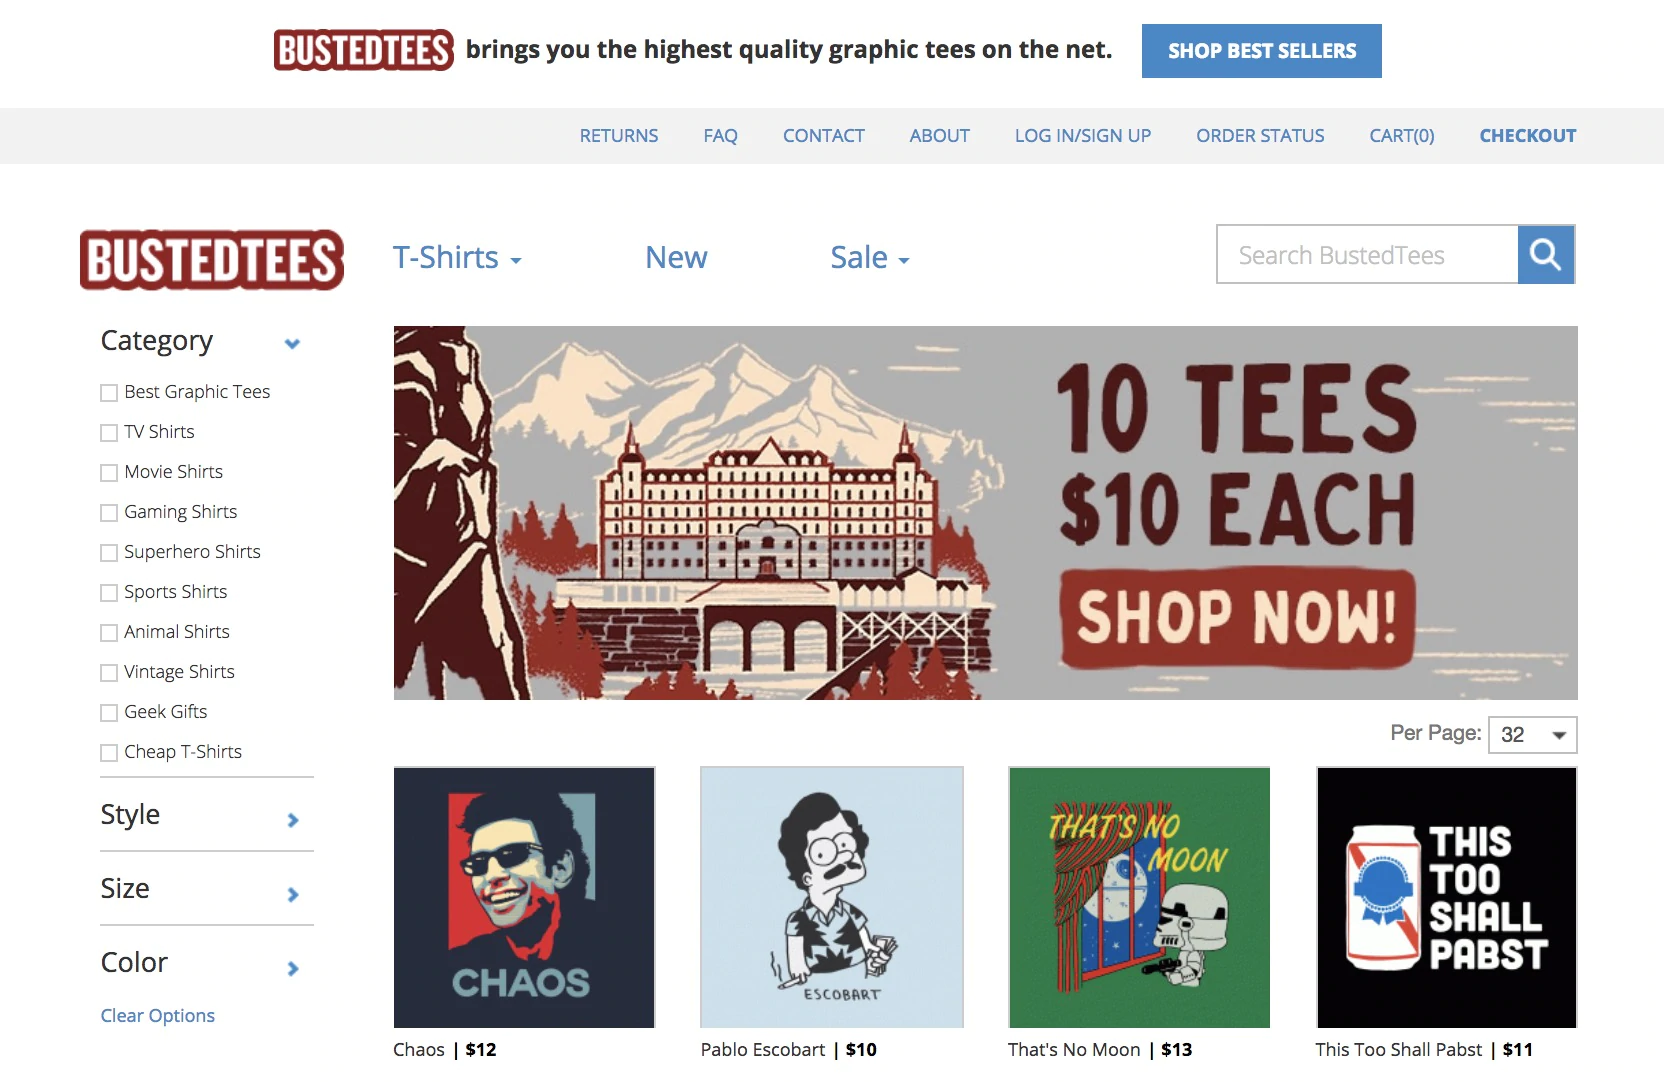Click the Shop Best Sellers button
This screenshot has height=1082, width=1664.
(1261, 51)
